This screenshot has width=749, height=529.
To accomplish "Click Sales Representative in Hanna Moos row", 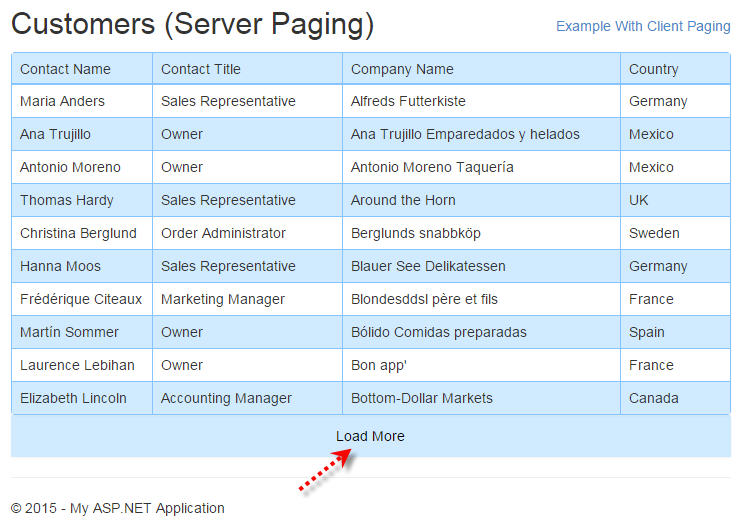I will point(247,266).
